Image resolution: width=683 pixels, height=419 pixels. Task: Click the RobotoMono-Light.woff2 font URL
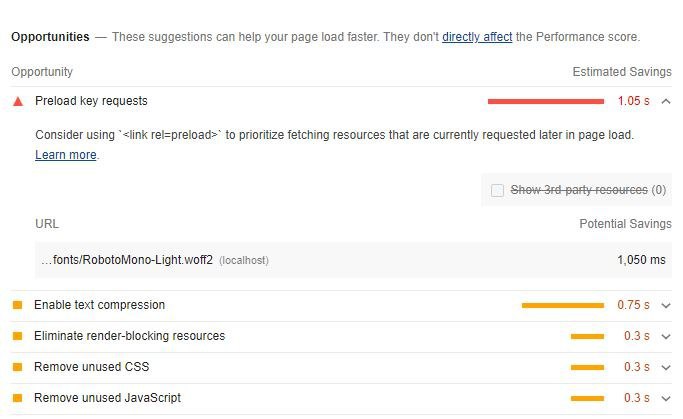pyautogui.click(x=127, y=260)
